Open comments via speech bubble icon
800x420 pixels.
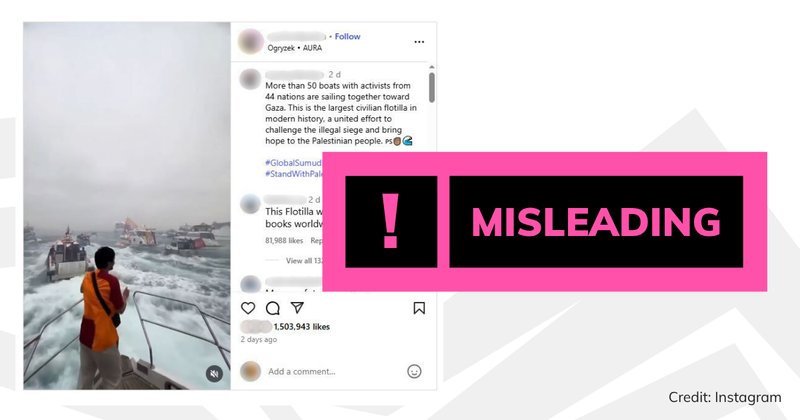tap(273, 308)
